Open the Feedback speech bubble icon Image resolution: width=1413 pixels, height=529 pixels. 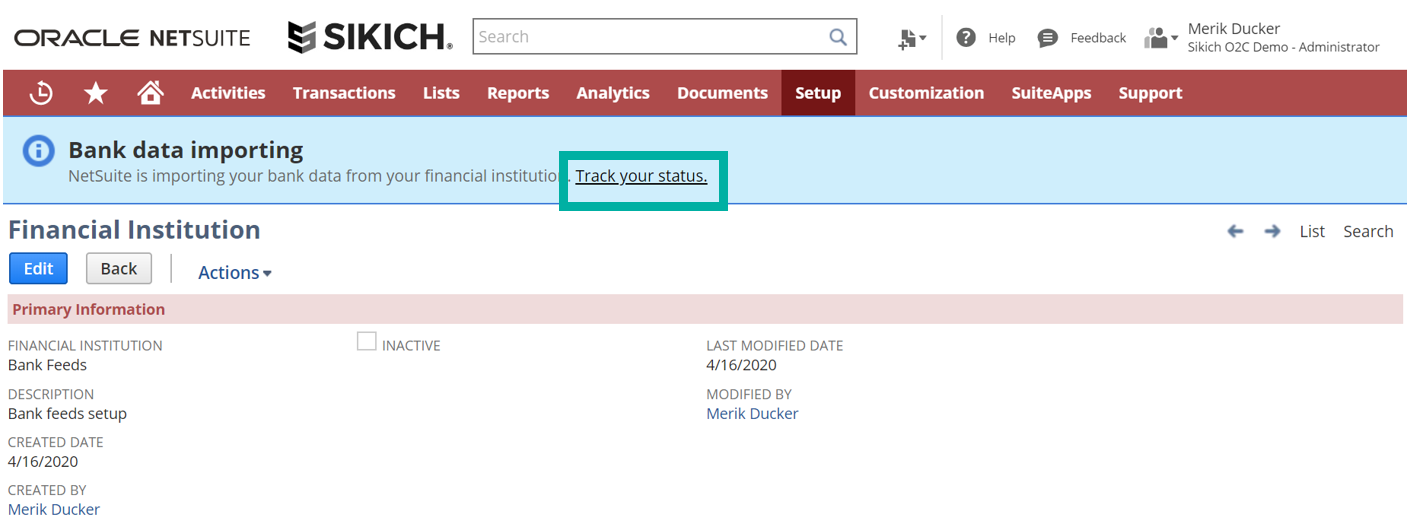pyautogui.click(x=1048, y=38)
